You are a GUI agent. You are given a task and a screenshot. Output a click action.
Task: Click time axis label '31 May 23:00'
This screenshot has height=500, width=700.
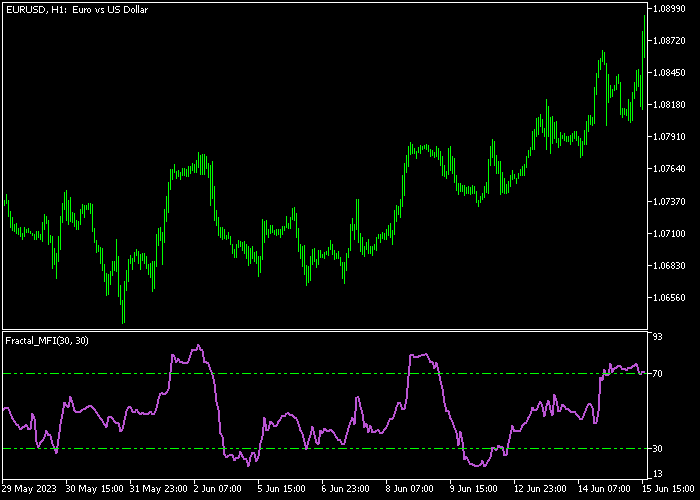point(158,489)
